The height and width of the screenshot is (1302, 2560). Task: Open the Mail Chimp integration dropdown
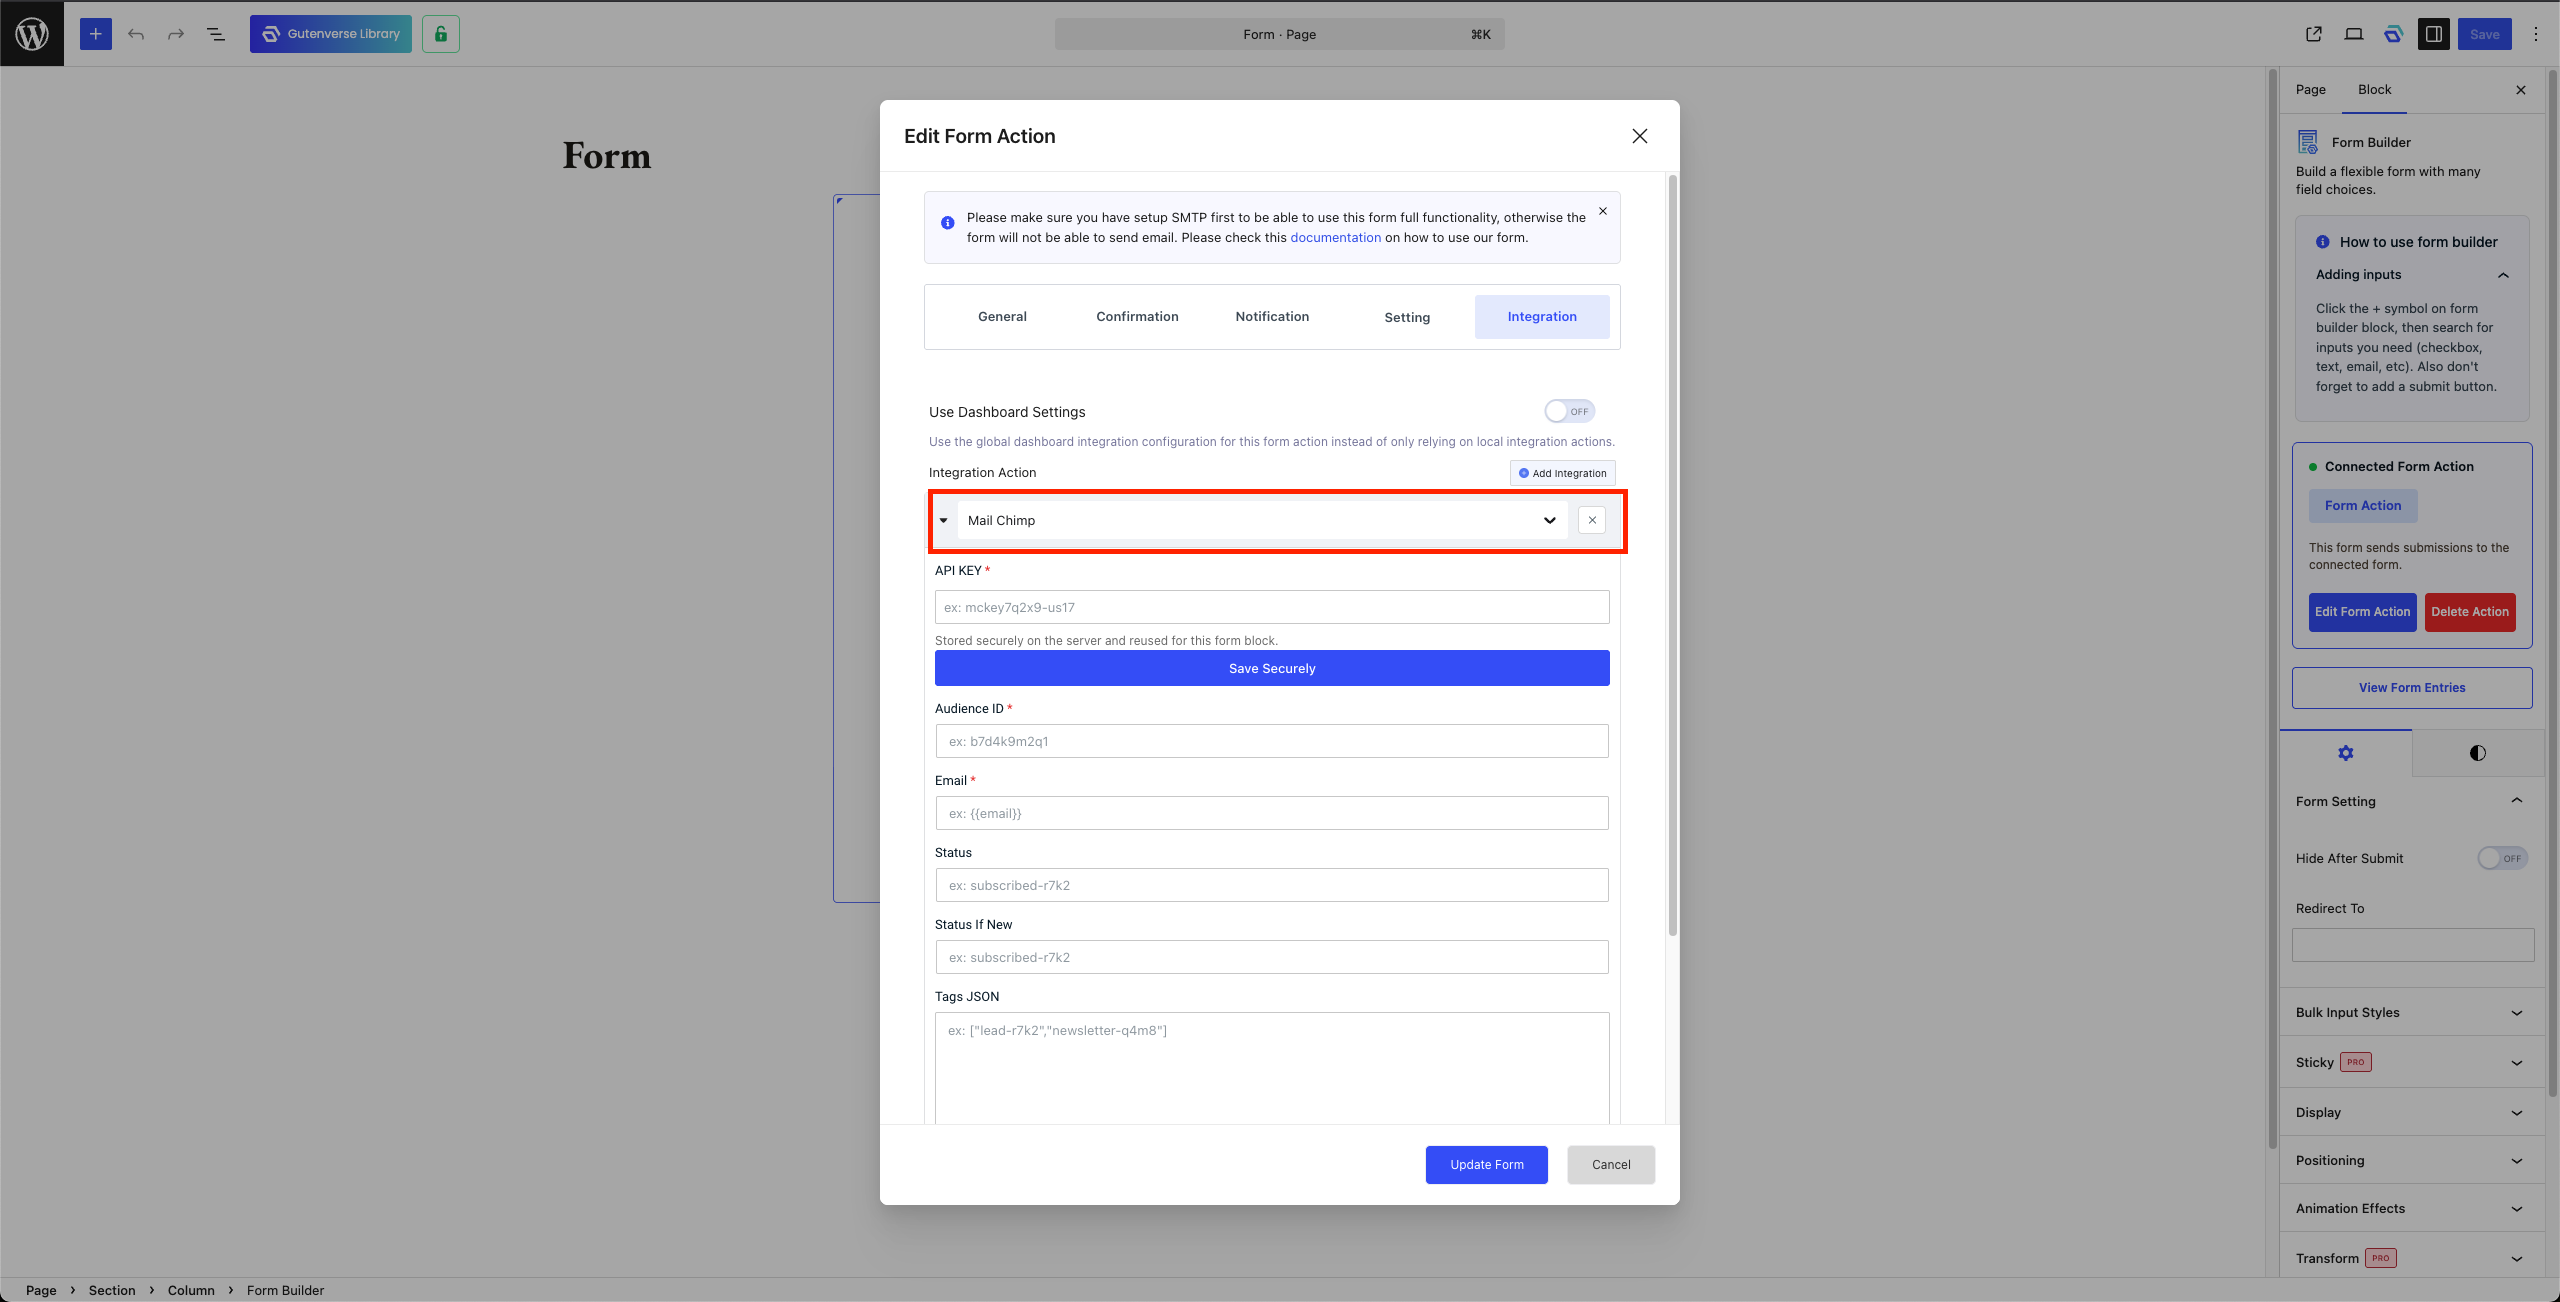[x=1262, y=520]
